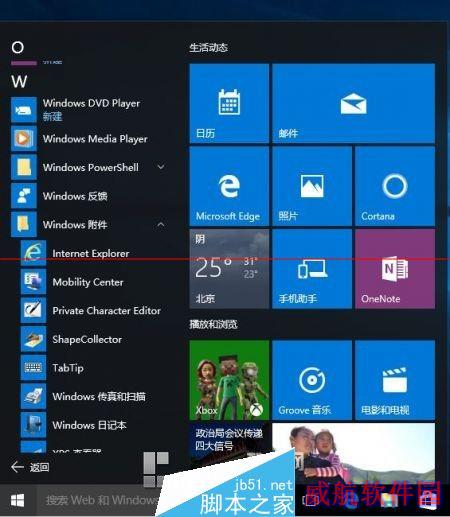The height and width of the screenshot is (517, 450).
Task: Launch the Groove 音乐 tile
Action: [x=312, y=380]
